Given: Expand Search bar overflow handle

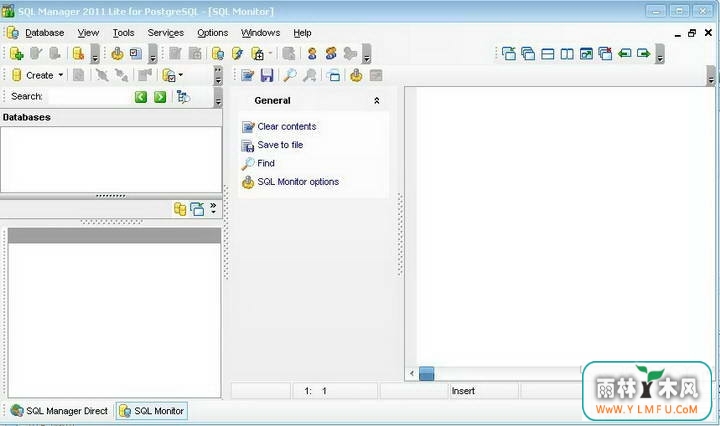Looking at the screenshot, I should point(218,97).
